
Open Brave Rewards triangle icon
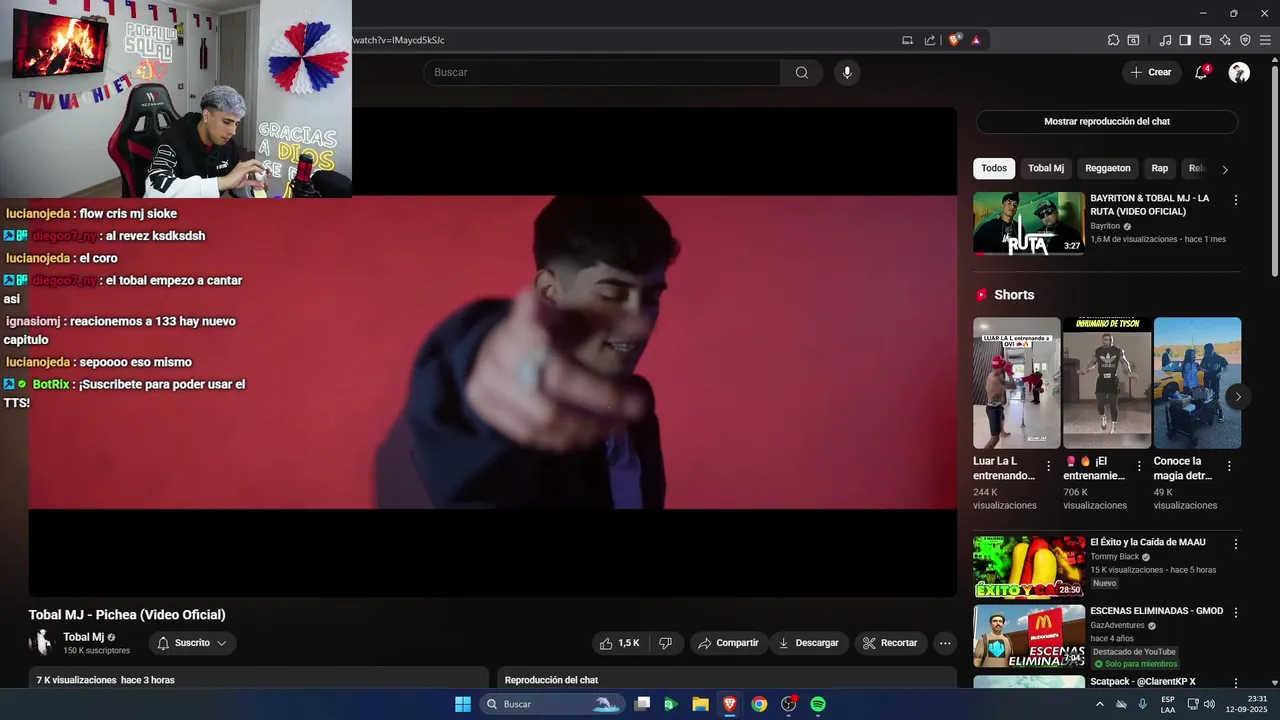975,40
